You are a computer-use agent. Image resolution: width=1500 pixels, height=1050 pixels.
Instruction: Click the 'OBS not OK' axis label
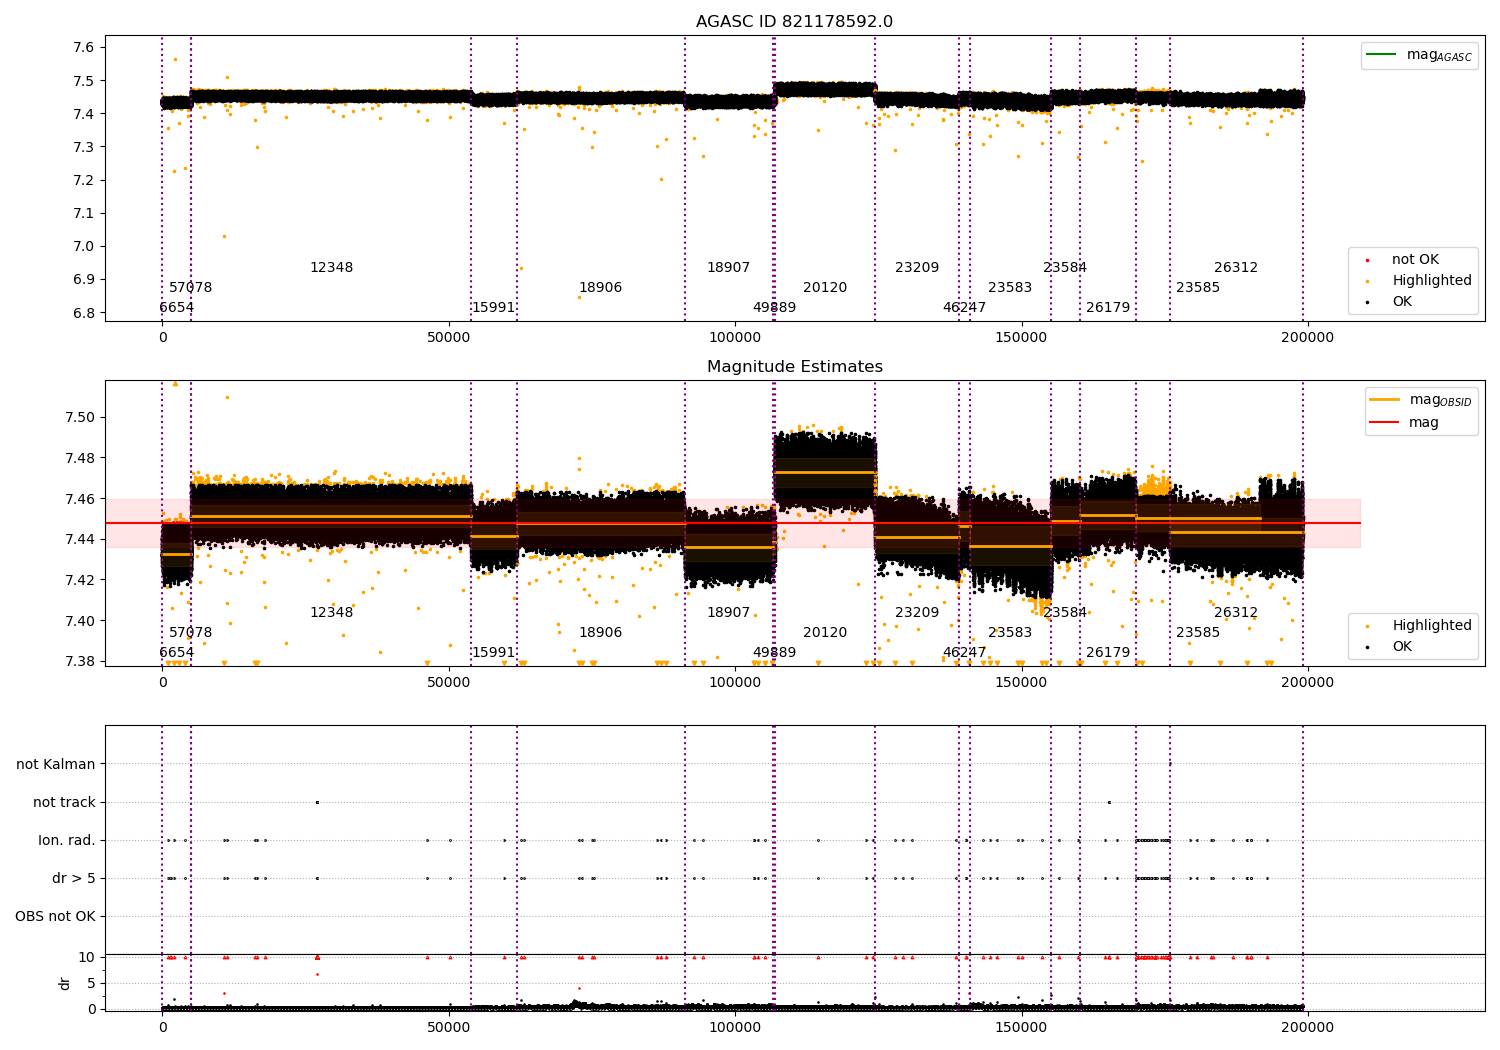tap(55, 916)
